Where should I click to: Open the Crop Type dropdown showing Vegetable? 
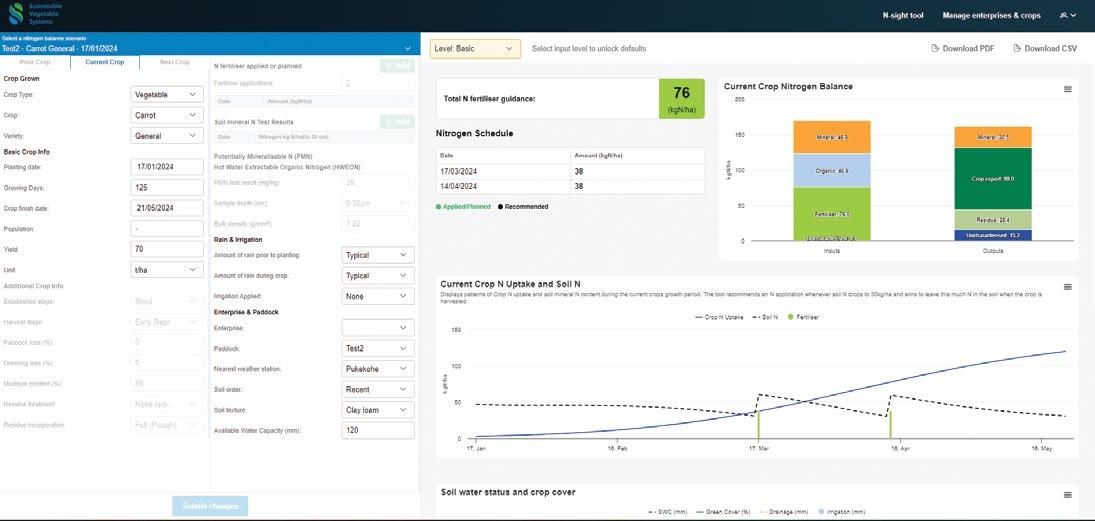[x=167, y=94]
